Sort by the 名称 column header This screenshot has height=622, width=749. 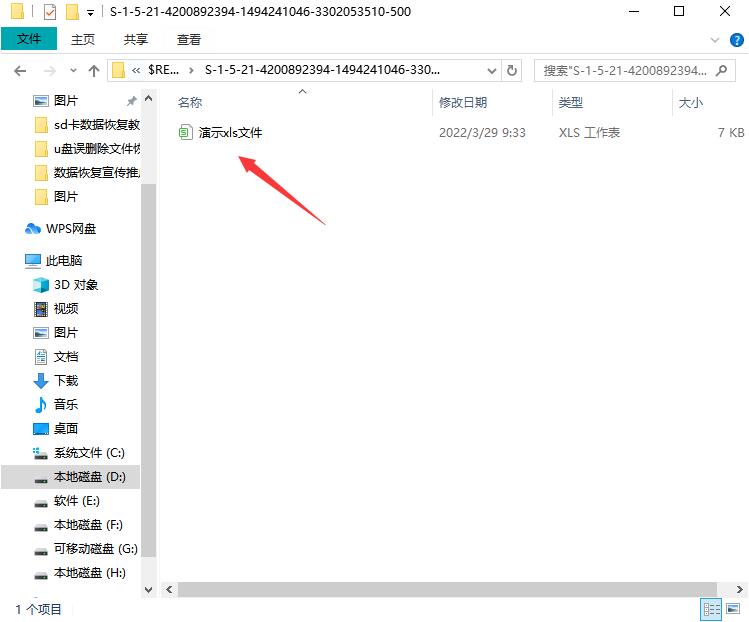(x=190, y=102)
